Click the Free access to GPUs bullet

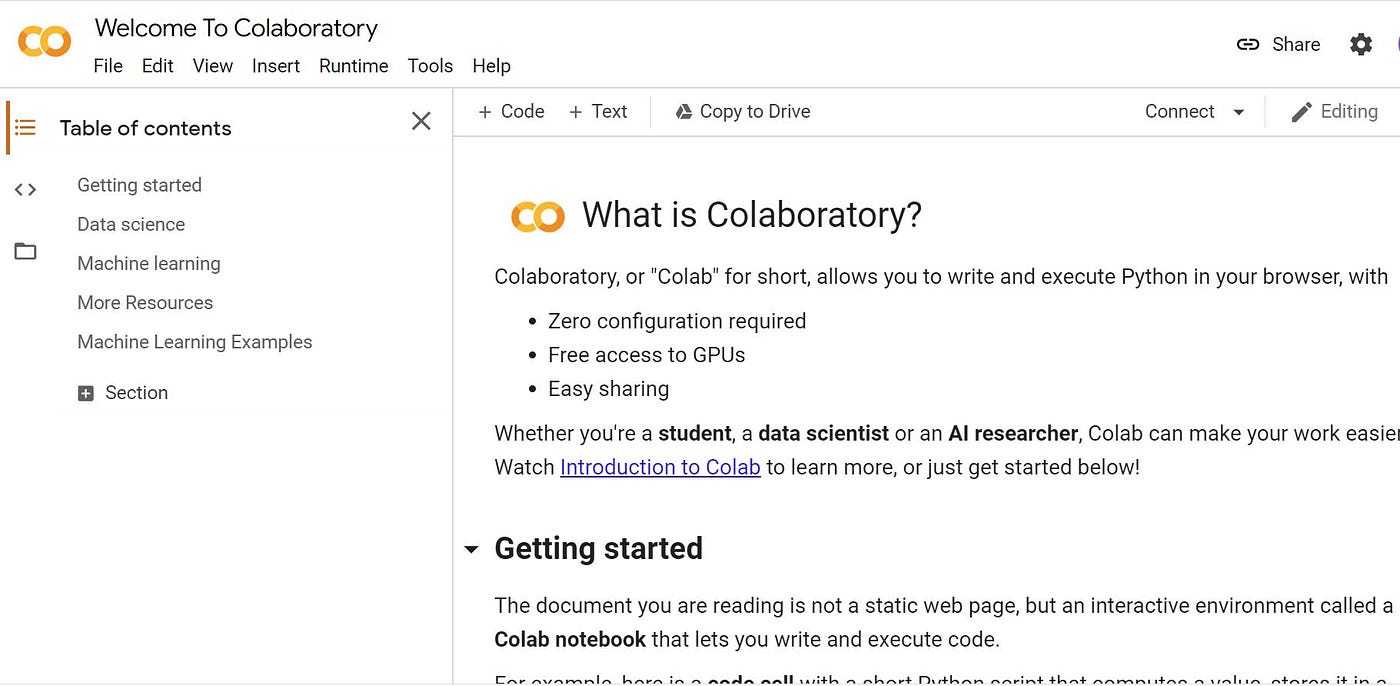647,355
